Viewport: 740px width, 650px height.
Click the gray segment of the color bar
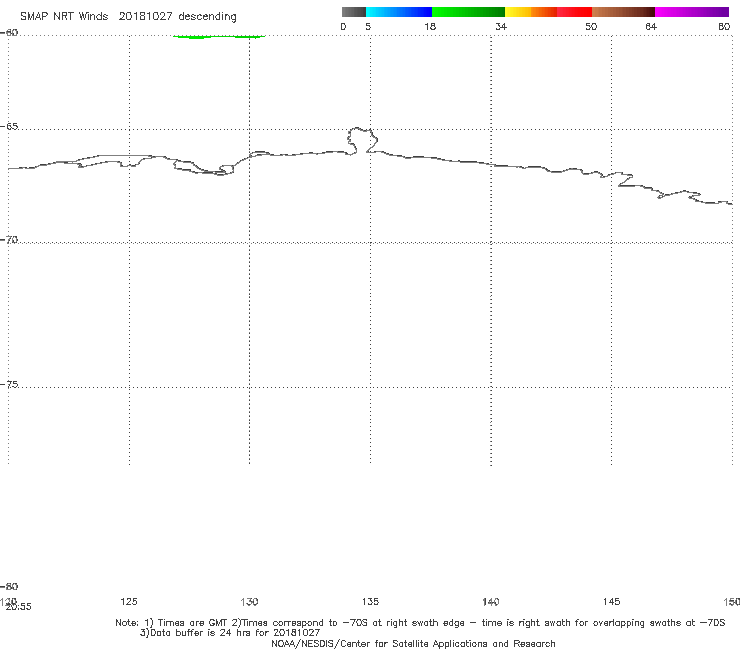tap(353, 12)
